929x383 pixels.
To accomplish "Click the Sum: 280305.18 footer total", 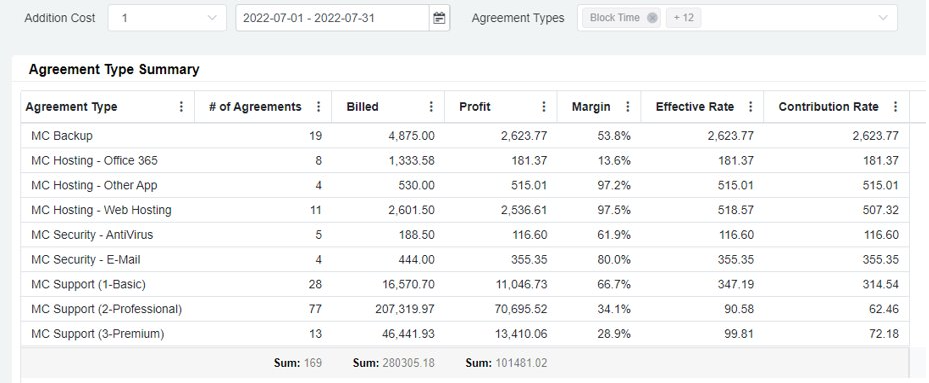I will click(x=393, y=363).
